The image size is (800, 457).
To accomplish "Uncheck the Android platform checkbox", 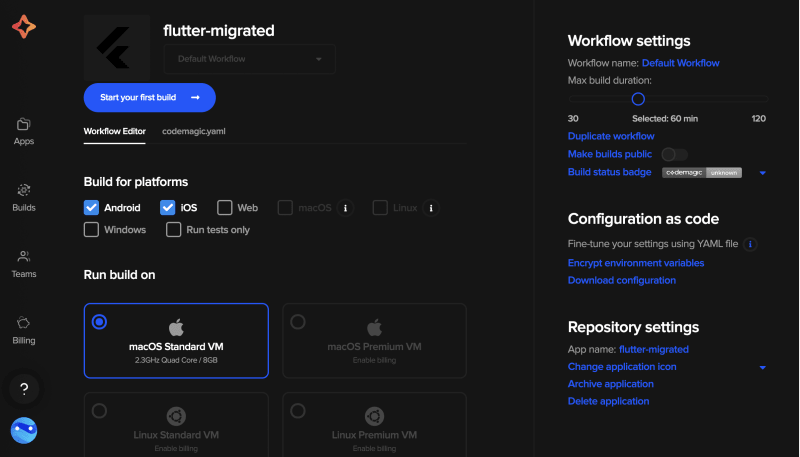I will pyautogui.click(x=91, y=208).
